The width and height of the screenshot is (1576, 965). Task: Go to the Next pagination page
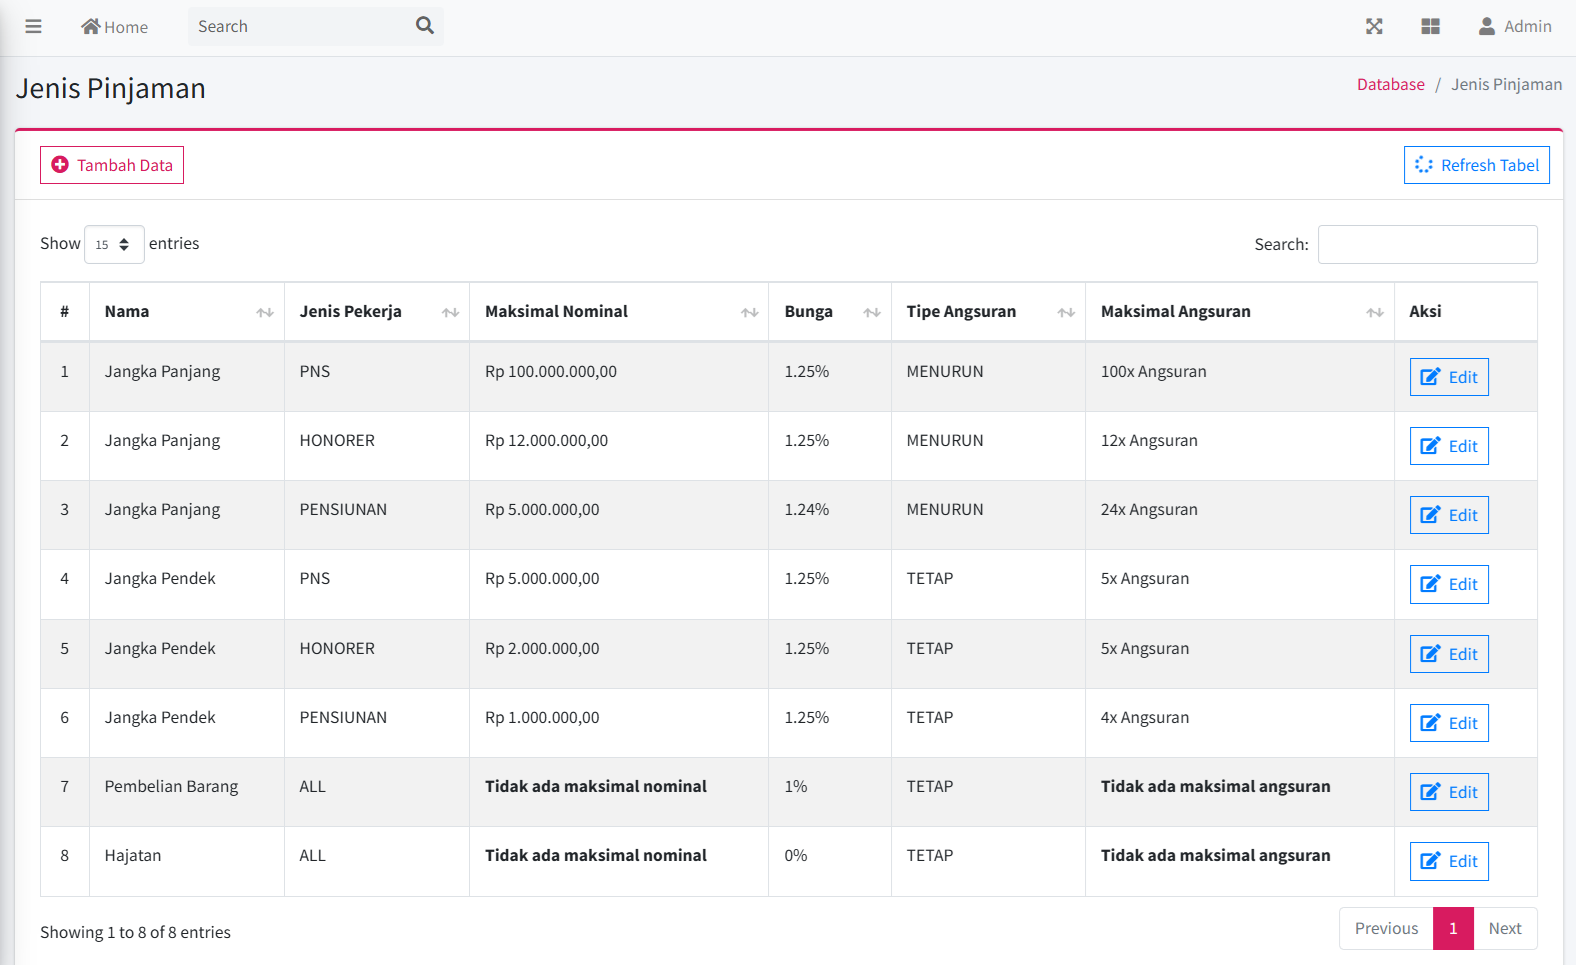(x=1504, y=929)
